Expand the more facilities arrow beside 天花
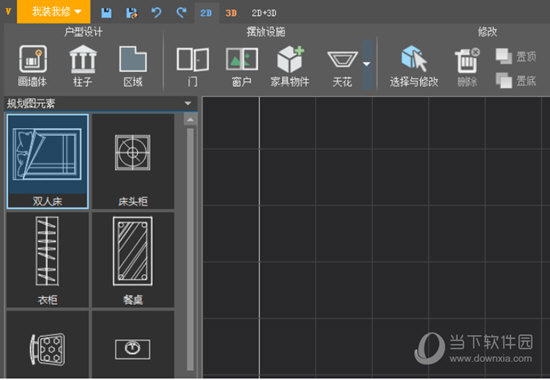The image size is (550, 380). tap(367, 64)
